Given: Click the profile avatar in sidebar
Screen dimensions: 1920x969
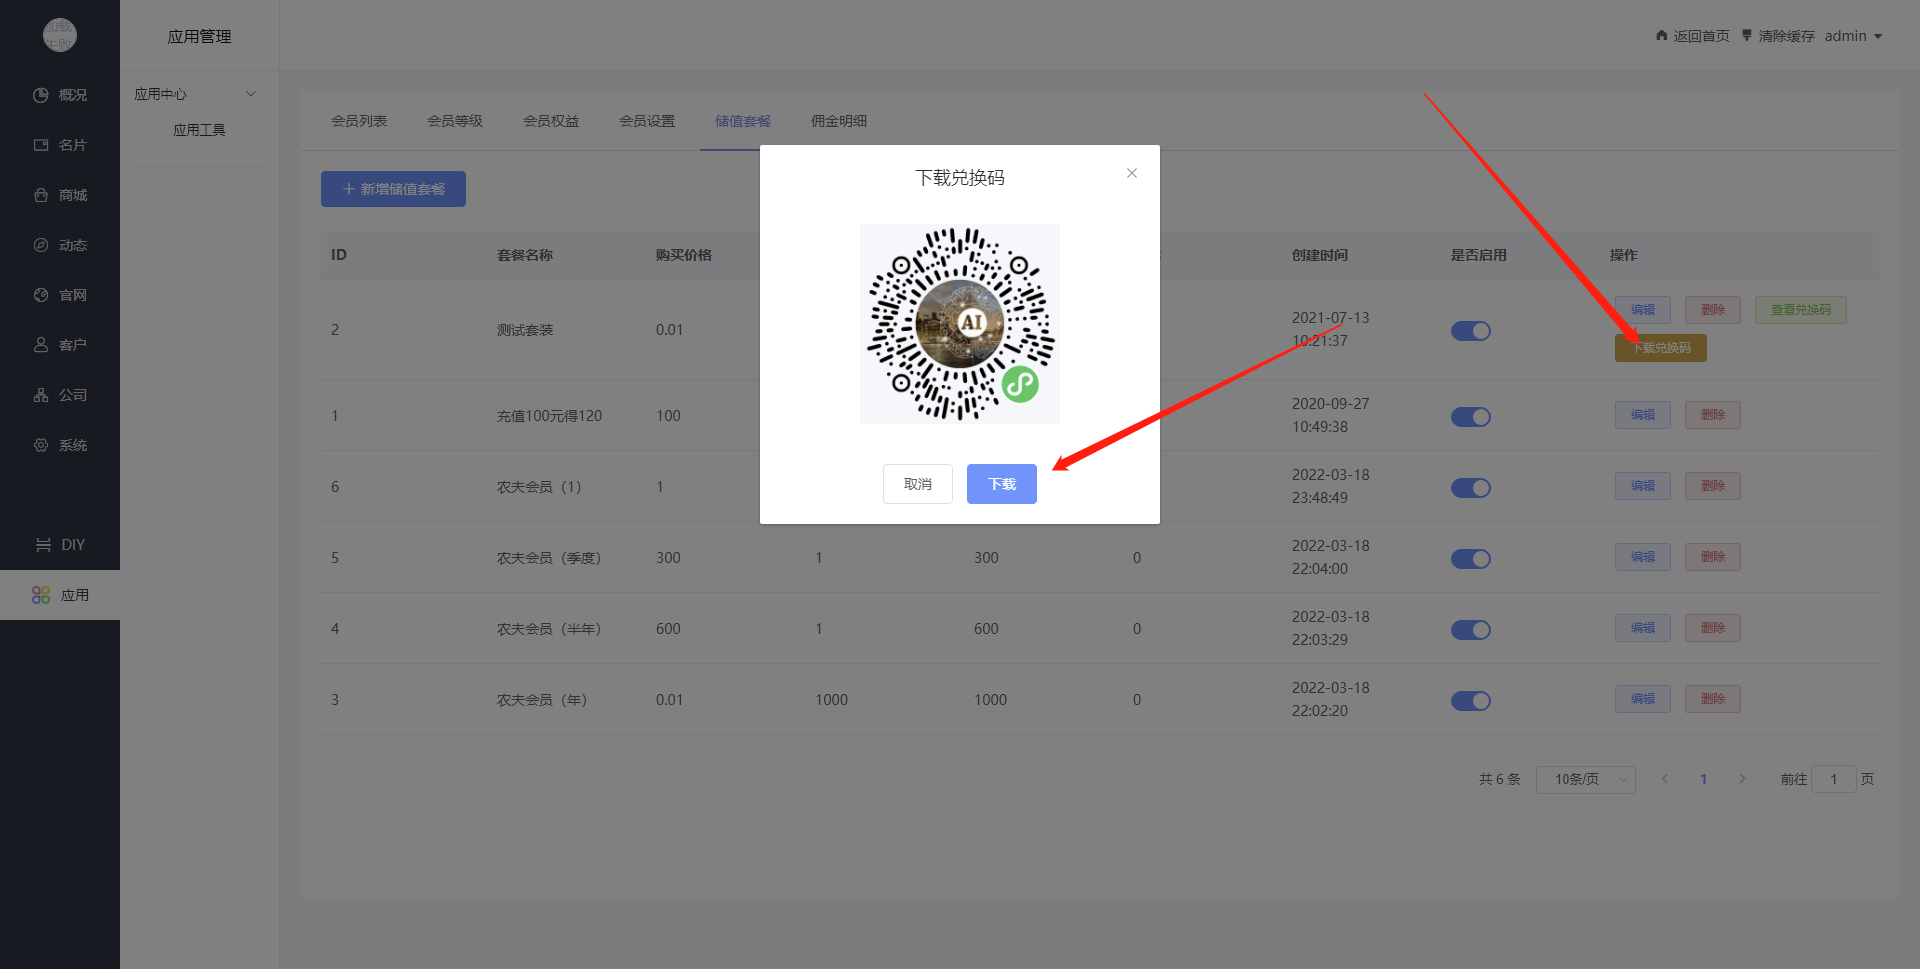Looking at the screenshot, I should (60, 35).
